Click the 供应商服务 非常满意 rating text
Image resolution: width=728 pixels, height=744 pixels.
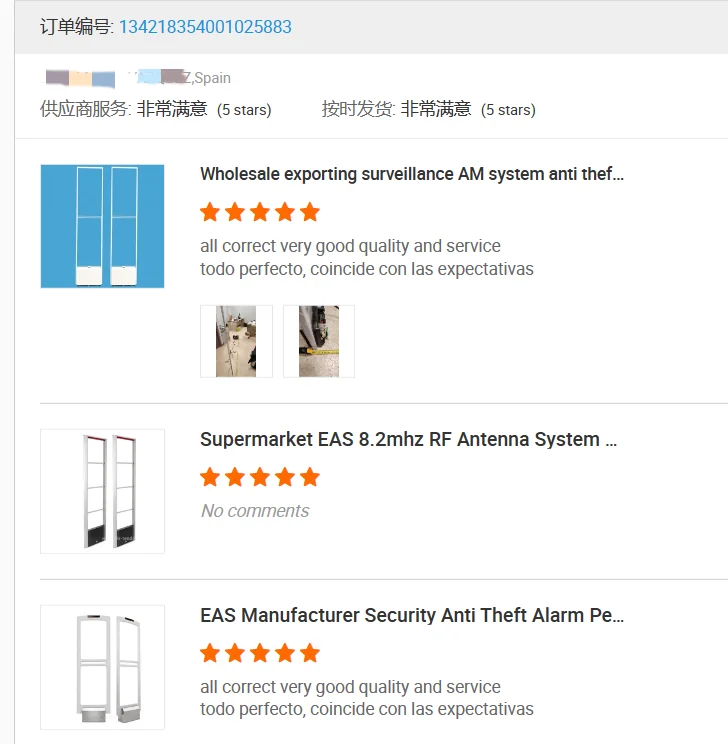171,109
